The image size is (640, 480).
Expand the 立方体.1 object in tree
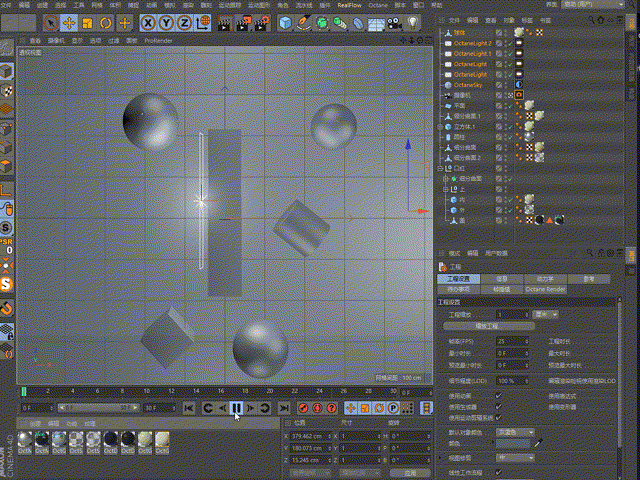pos(440,127)
